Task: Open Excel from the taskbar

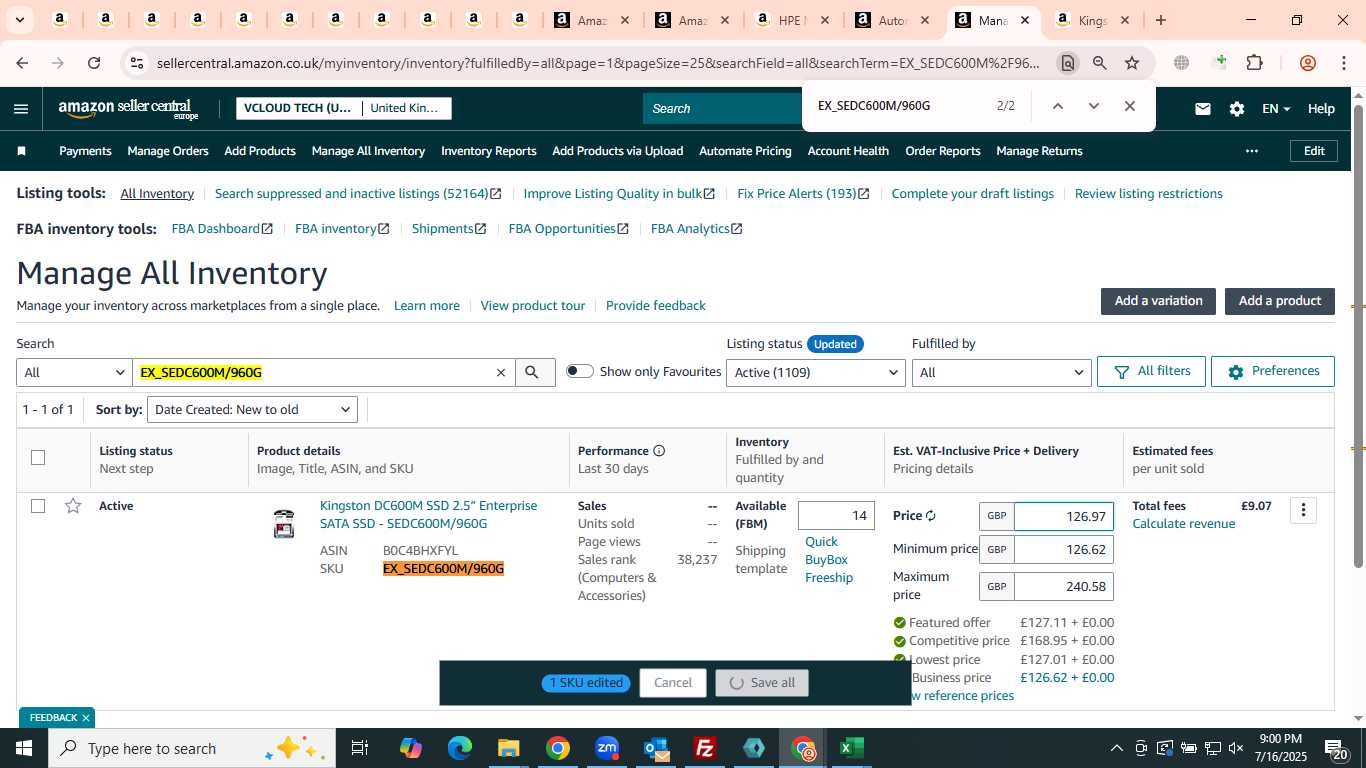Action: coord(852,748)
